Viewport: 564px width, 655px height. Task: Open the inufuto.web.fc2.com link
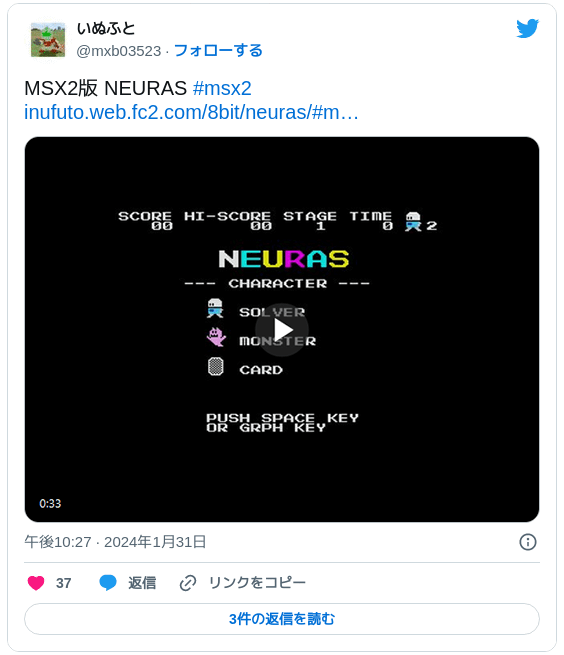pos(191,112)
